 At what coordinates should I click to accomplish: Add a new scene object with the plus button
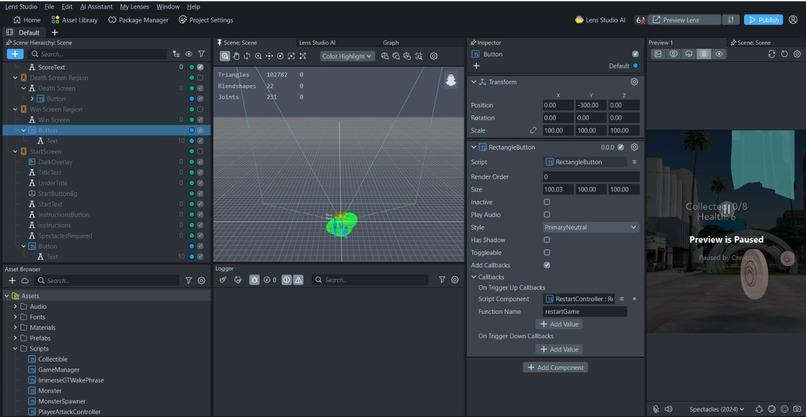15,54
